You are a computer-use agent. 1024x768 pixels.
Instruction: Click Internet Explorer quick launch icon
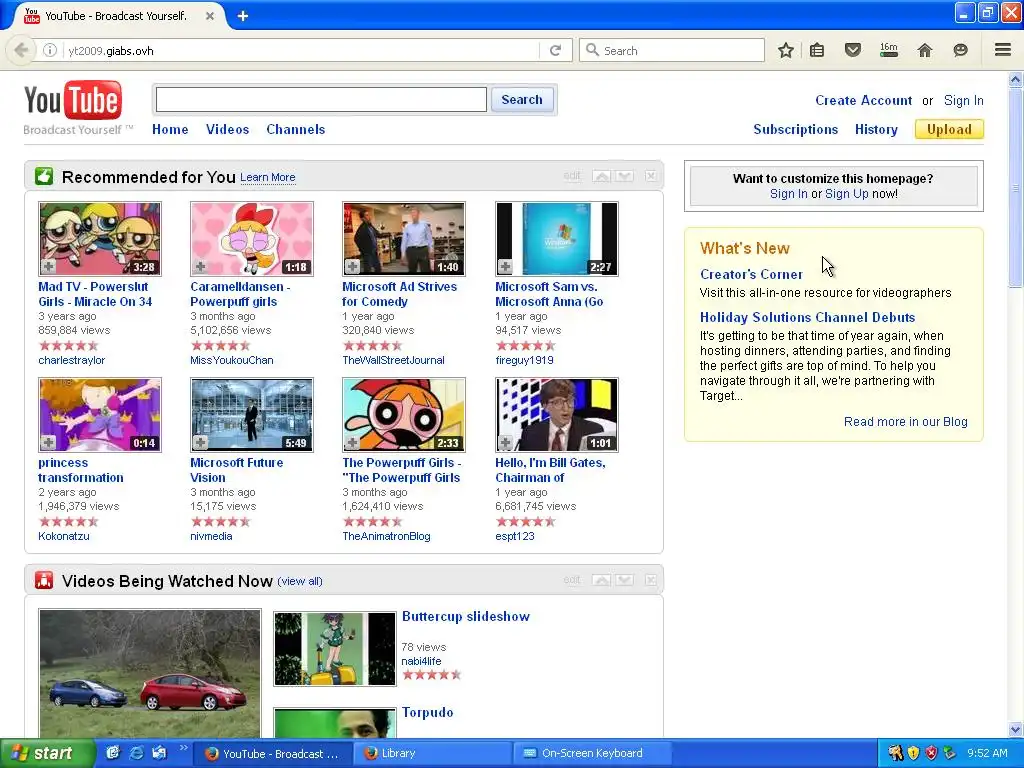coord(136,753)
